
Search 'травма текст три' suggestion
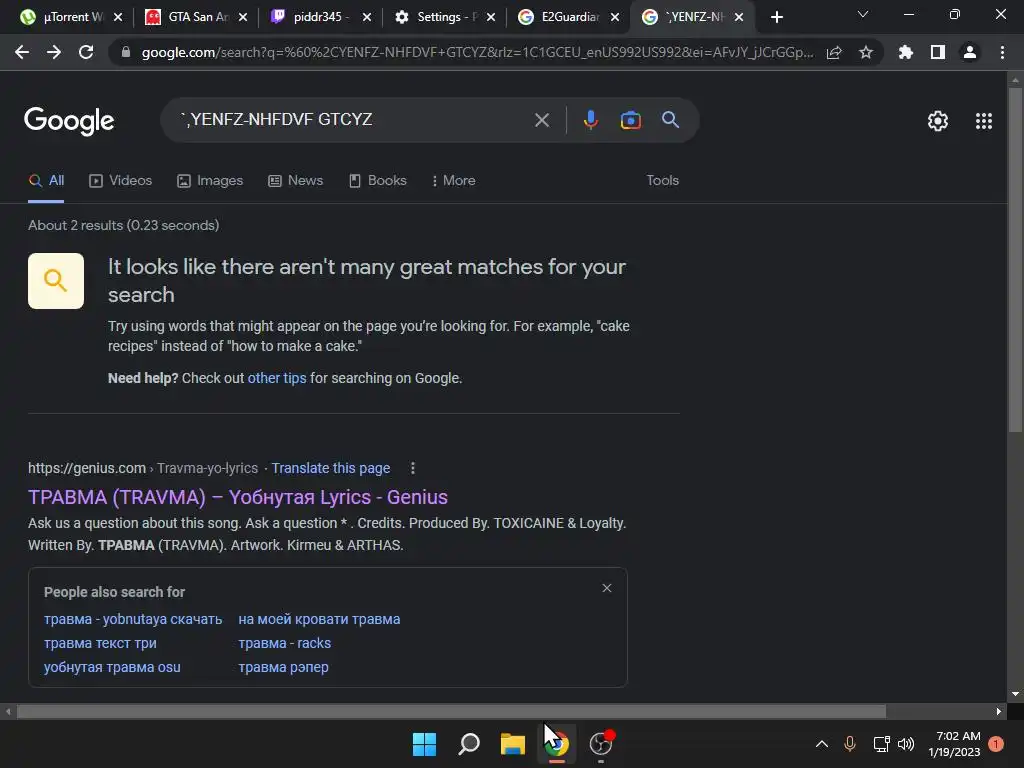(100, 643)
